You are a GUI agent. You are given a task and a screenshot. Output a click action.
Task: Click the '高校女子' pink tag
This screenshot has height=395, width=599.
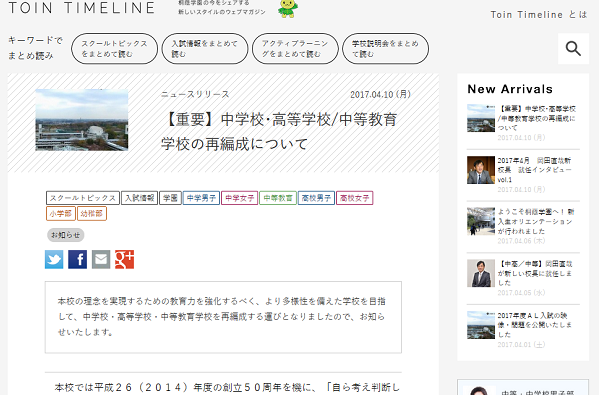[355, 198]
